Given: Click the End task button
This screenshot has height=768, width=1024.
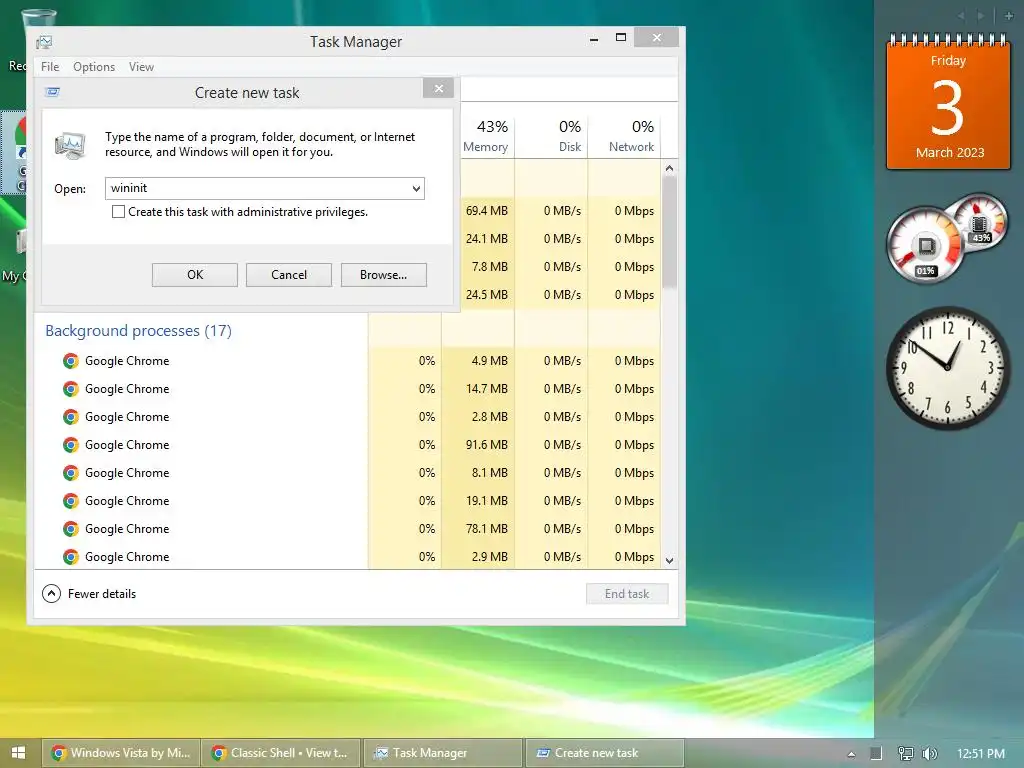Looking at the screenshot, I should [627, 594].
